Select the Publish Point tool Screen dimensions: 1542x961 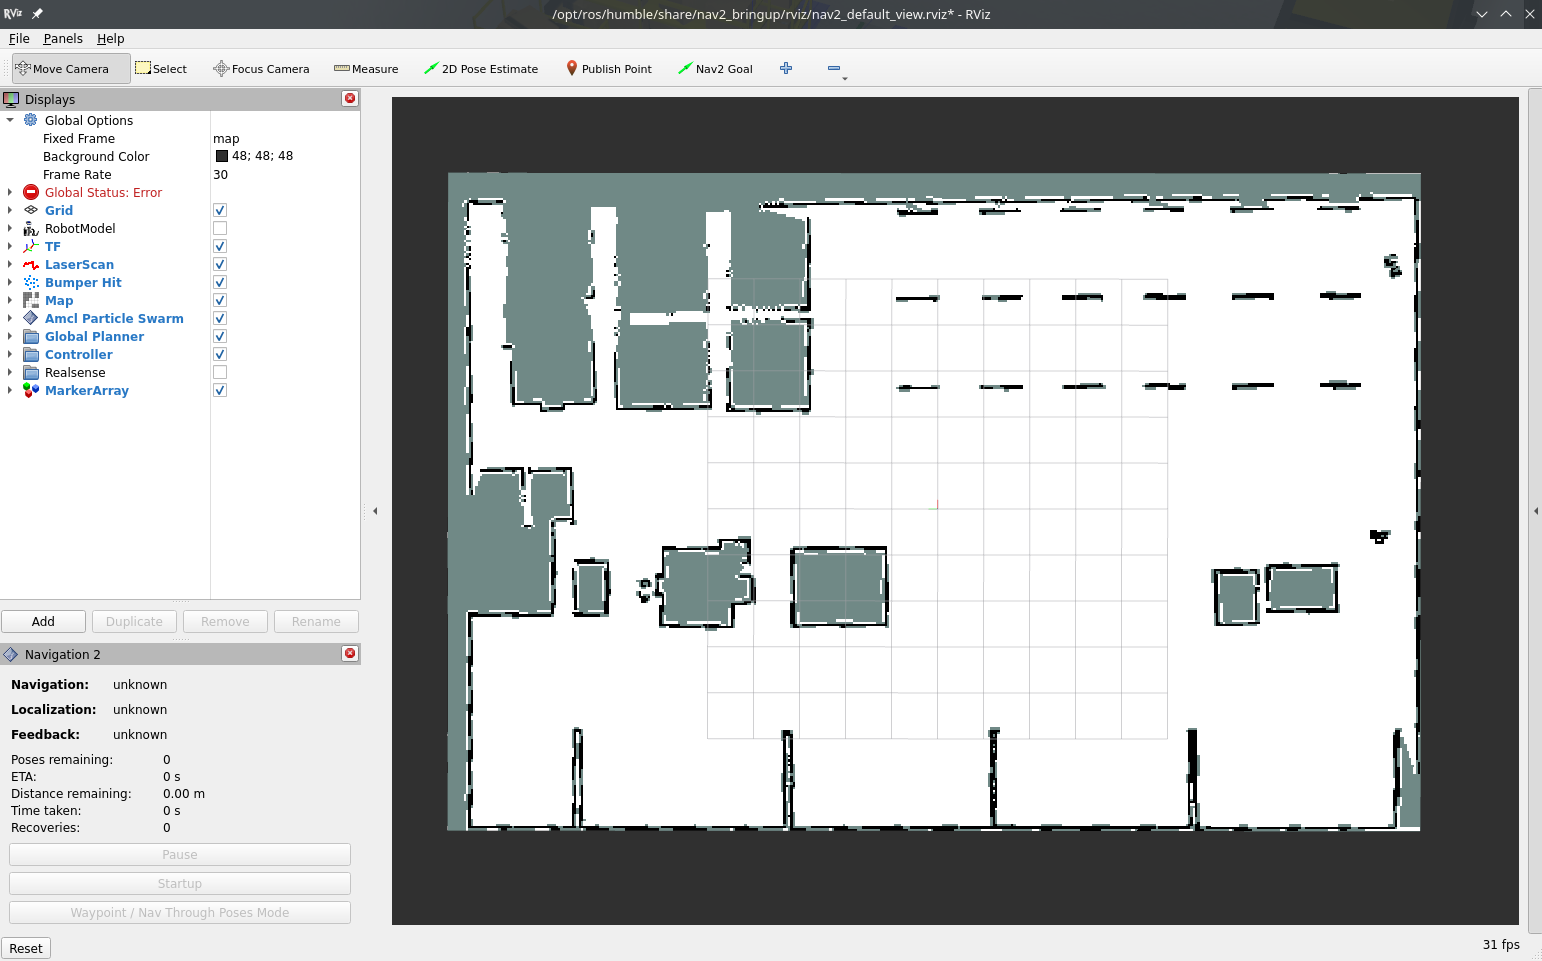pos(609,69)
